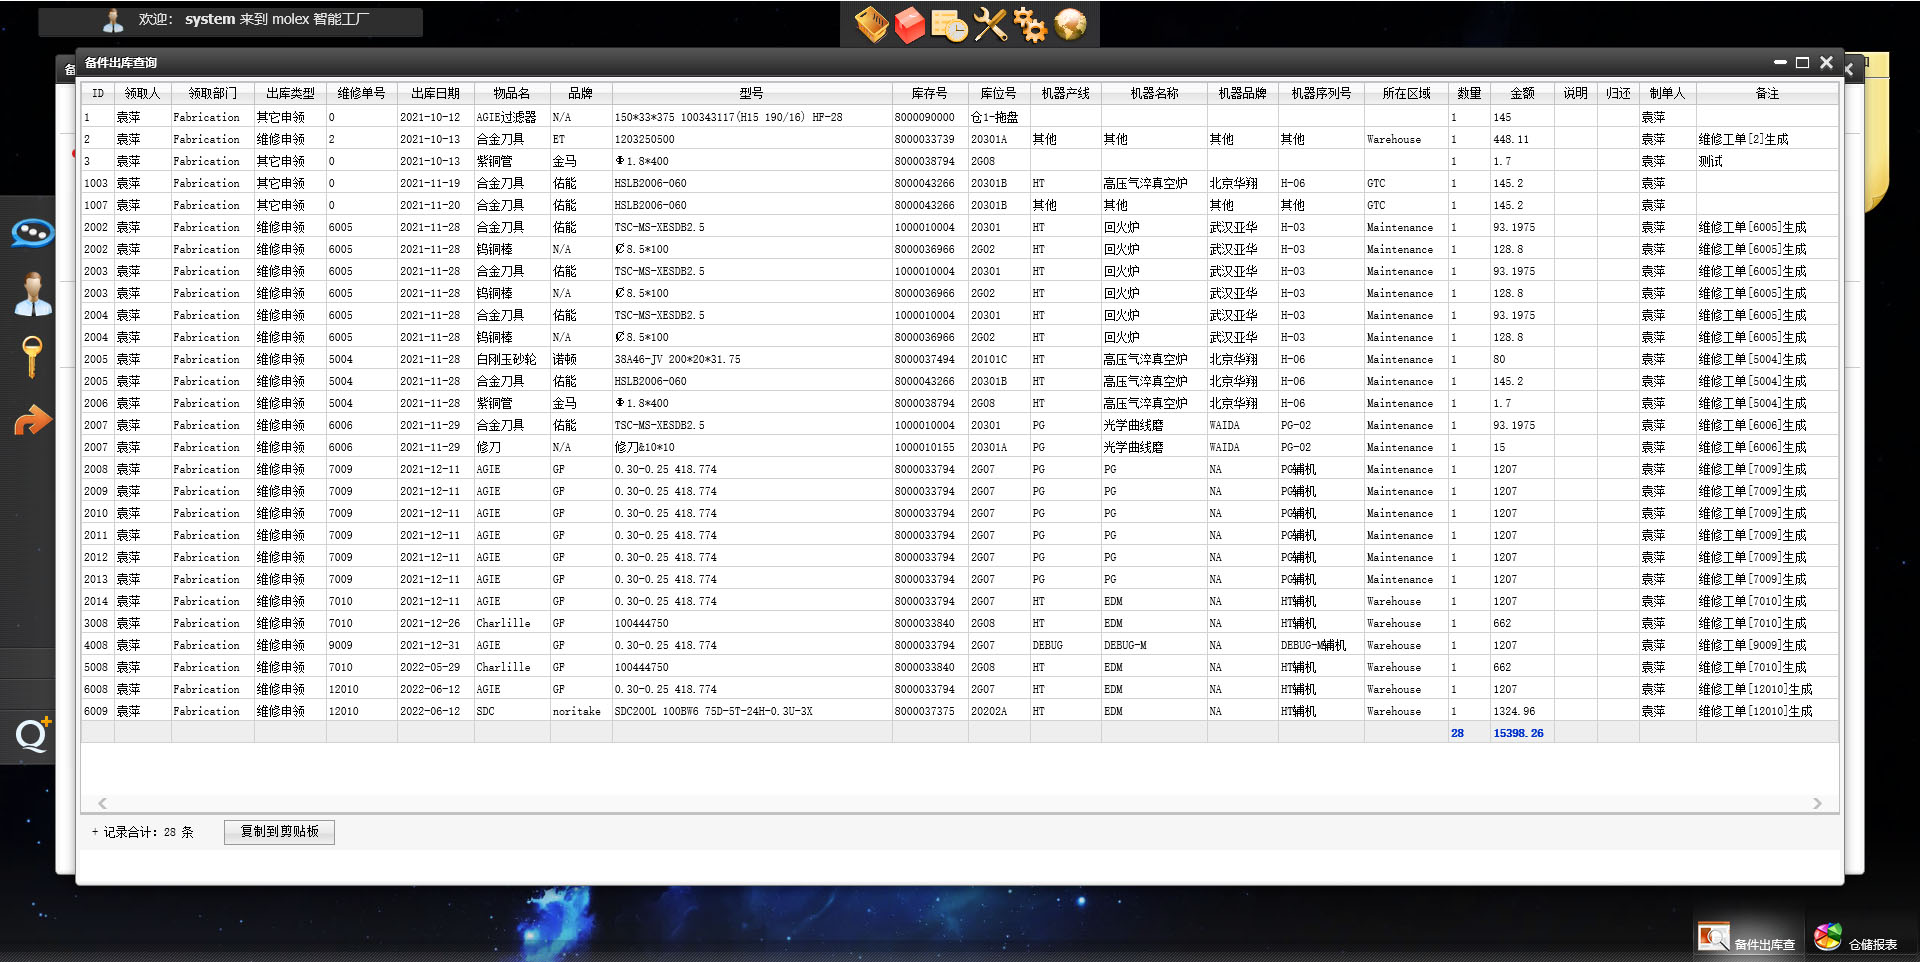The image size is (1920, 962).
Task: Select the row with ID 6009
Action: (x=96, y=711)
